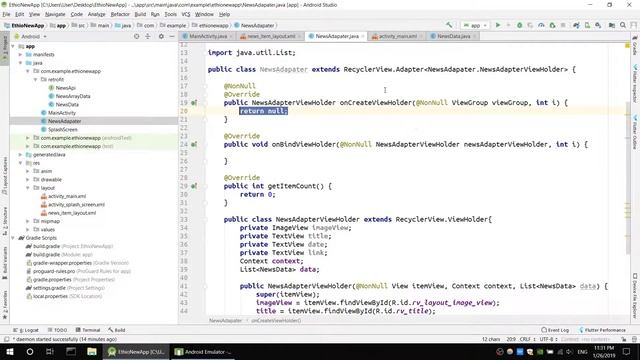
Task: Collapse the res folder
Action: coord(20,163)
